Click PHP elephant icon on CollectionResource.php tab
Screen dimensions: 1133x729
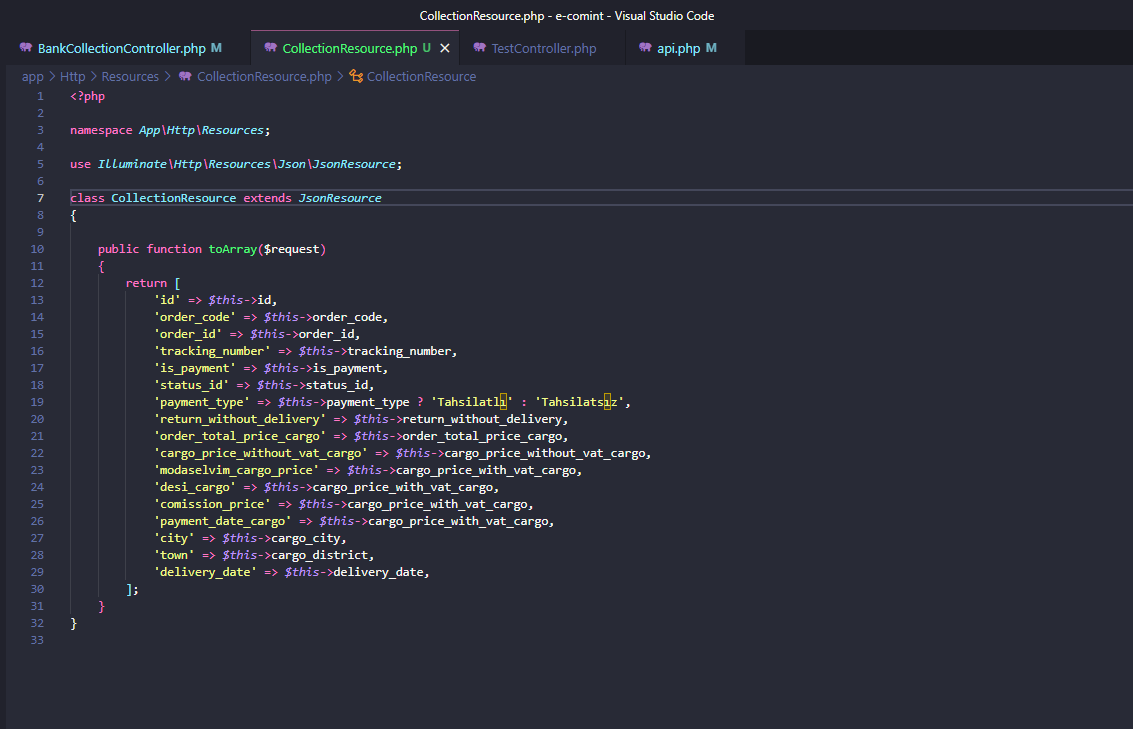point(271,48)
